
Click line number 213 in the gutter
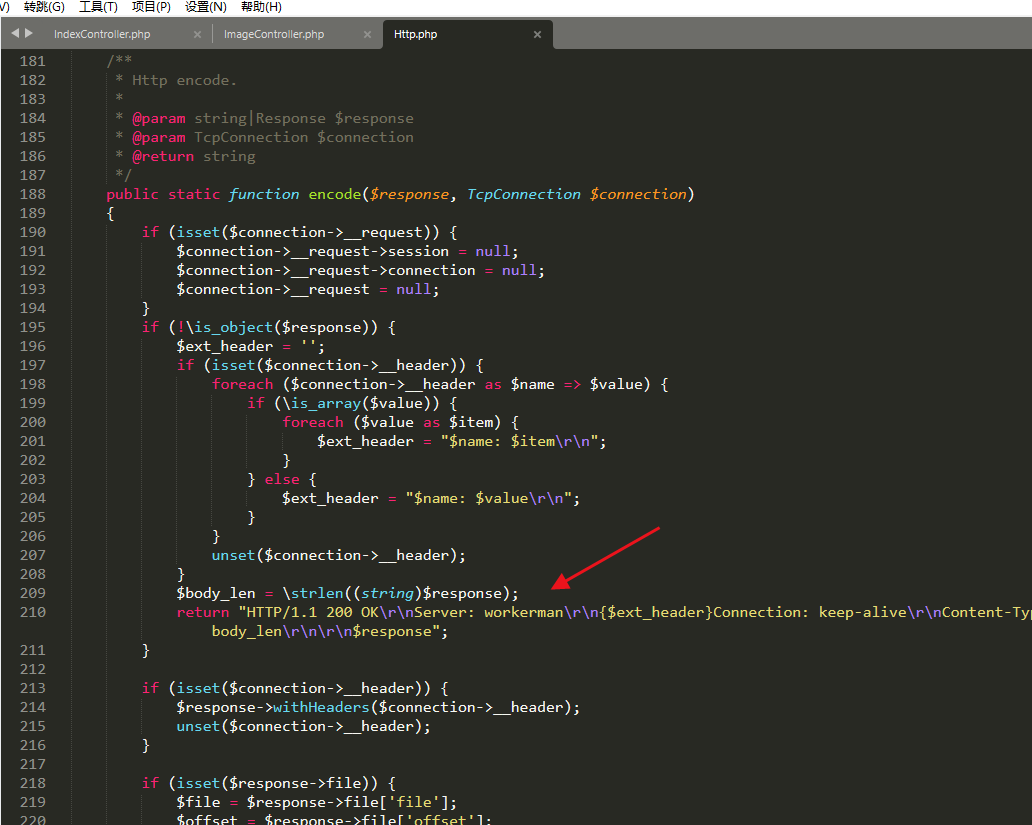coord(33,688)
